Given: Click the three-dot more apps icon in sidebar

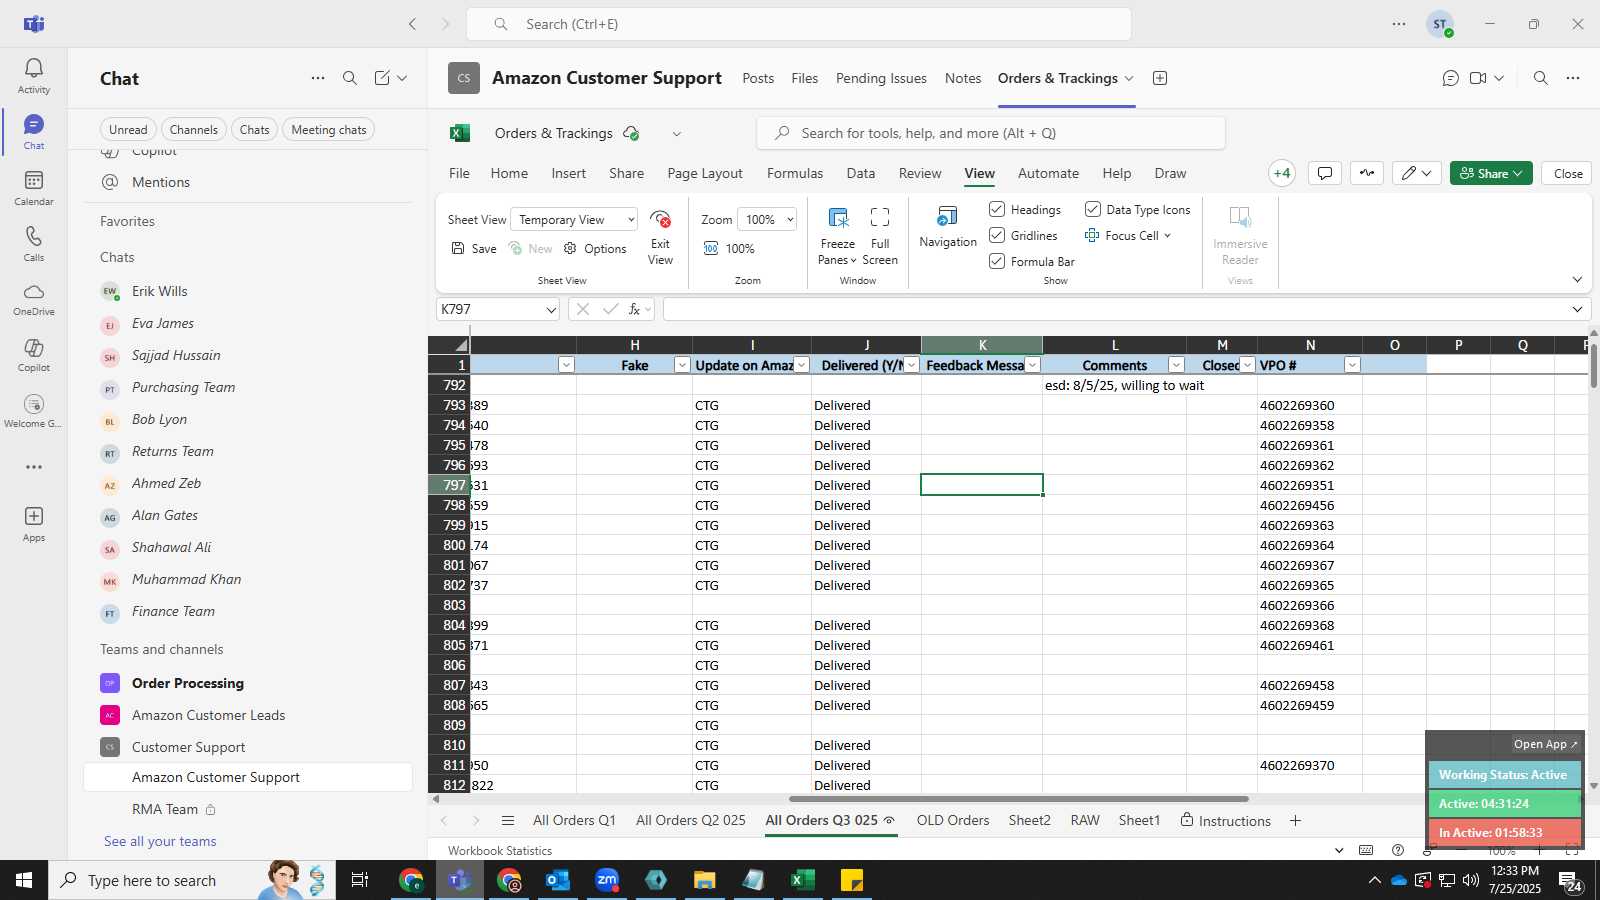Looking at the screenshot, I should [34, 467].
